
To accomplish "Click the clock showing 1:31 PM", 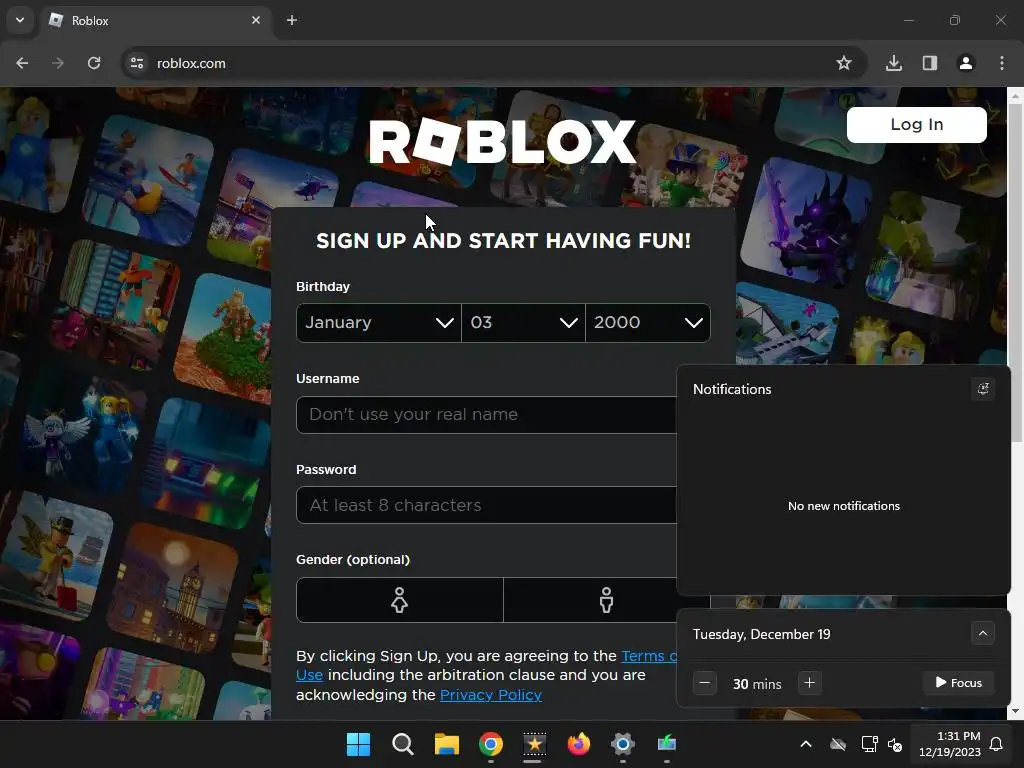I will pos(950,744).
